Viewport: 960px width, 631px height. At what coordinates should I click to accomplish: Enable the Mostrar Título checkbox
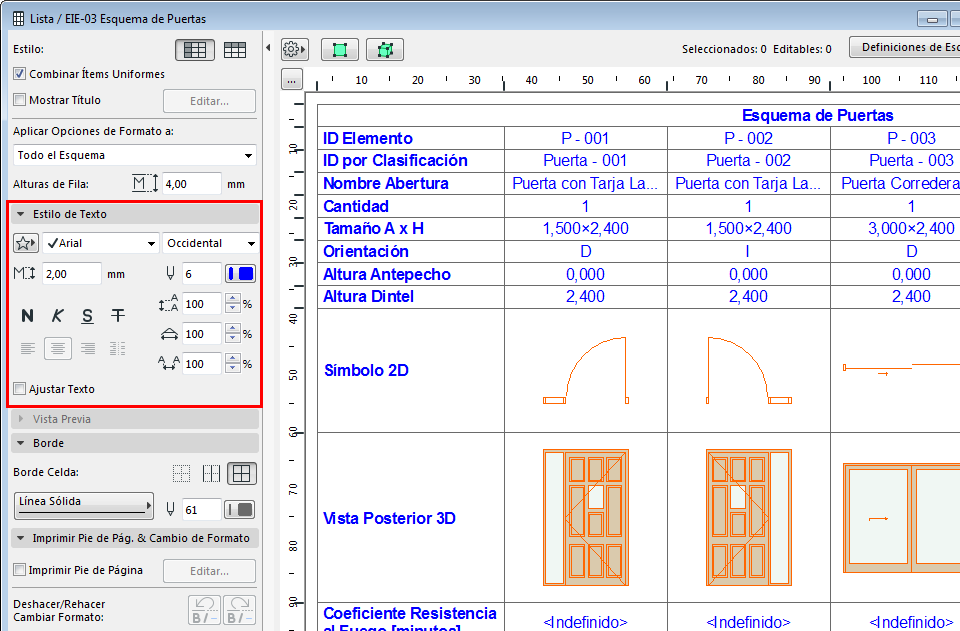pyautogui.click(x=20, y=100)
